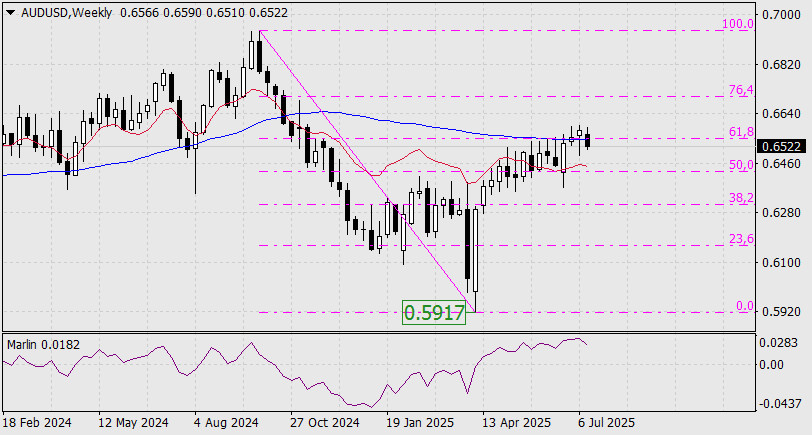The width and height of the screenshot is (812, 435).
Task: Select the 0.6100 price scale value
Action: pos(780,263)
